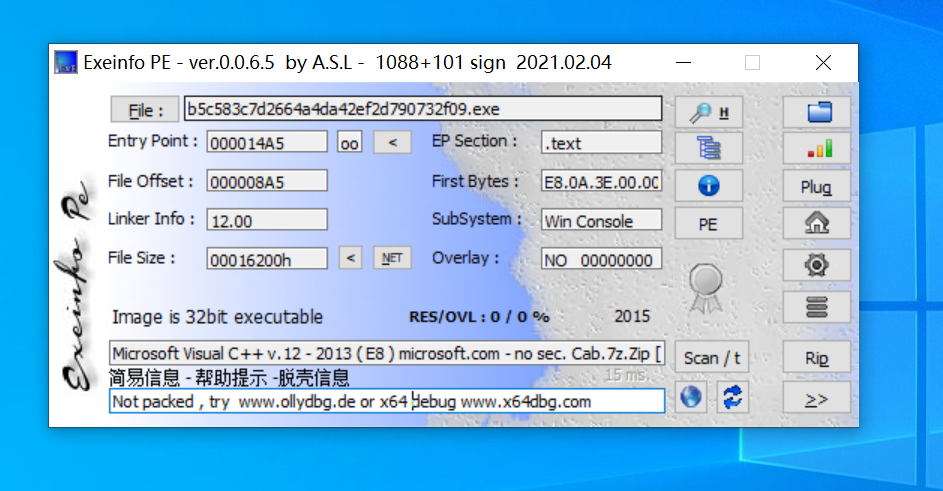Image resolution: width=943 pixels, height=491 pixels.
Task: Click the Scan / t button
Action: point(711,357)
